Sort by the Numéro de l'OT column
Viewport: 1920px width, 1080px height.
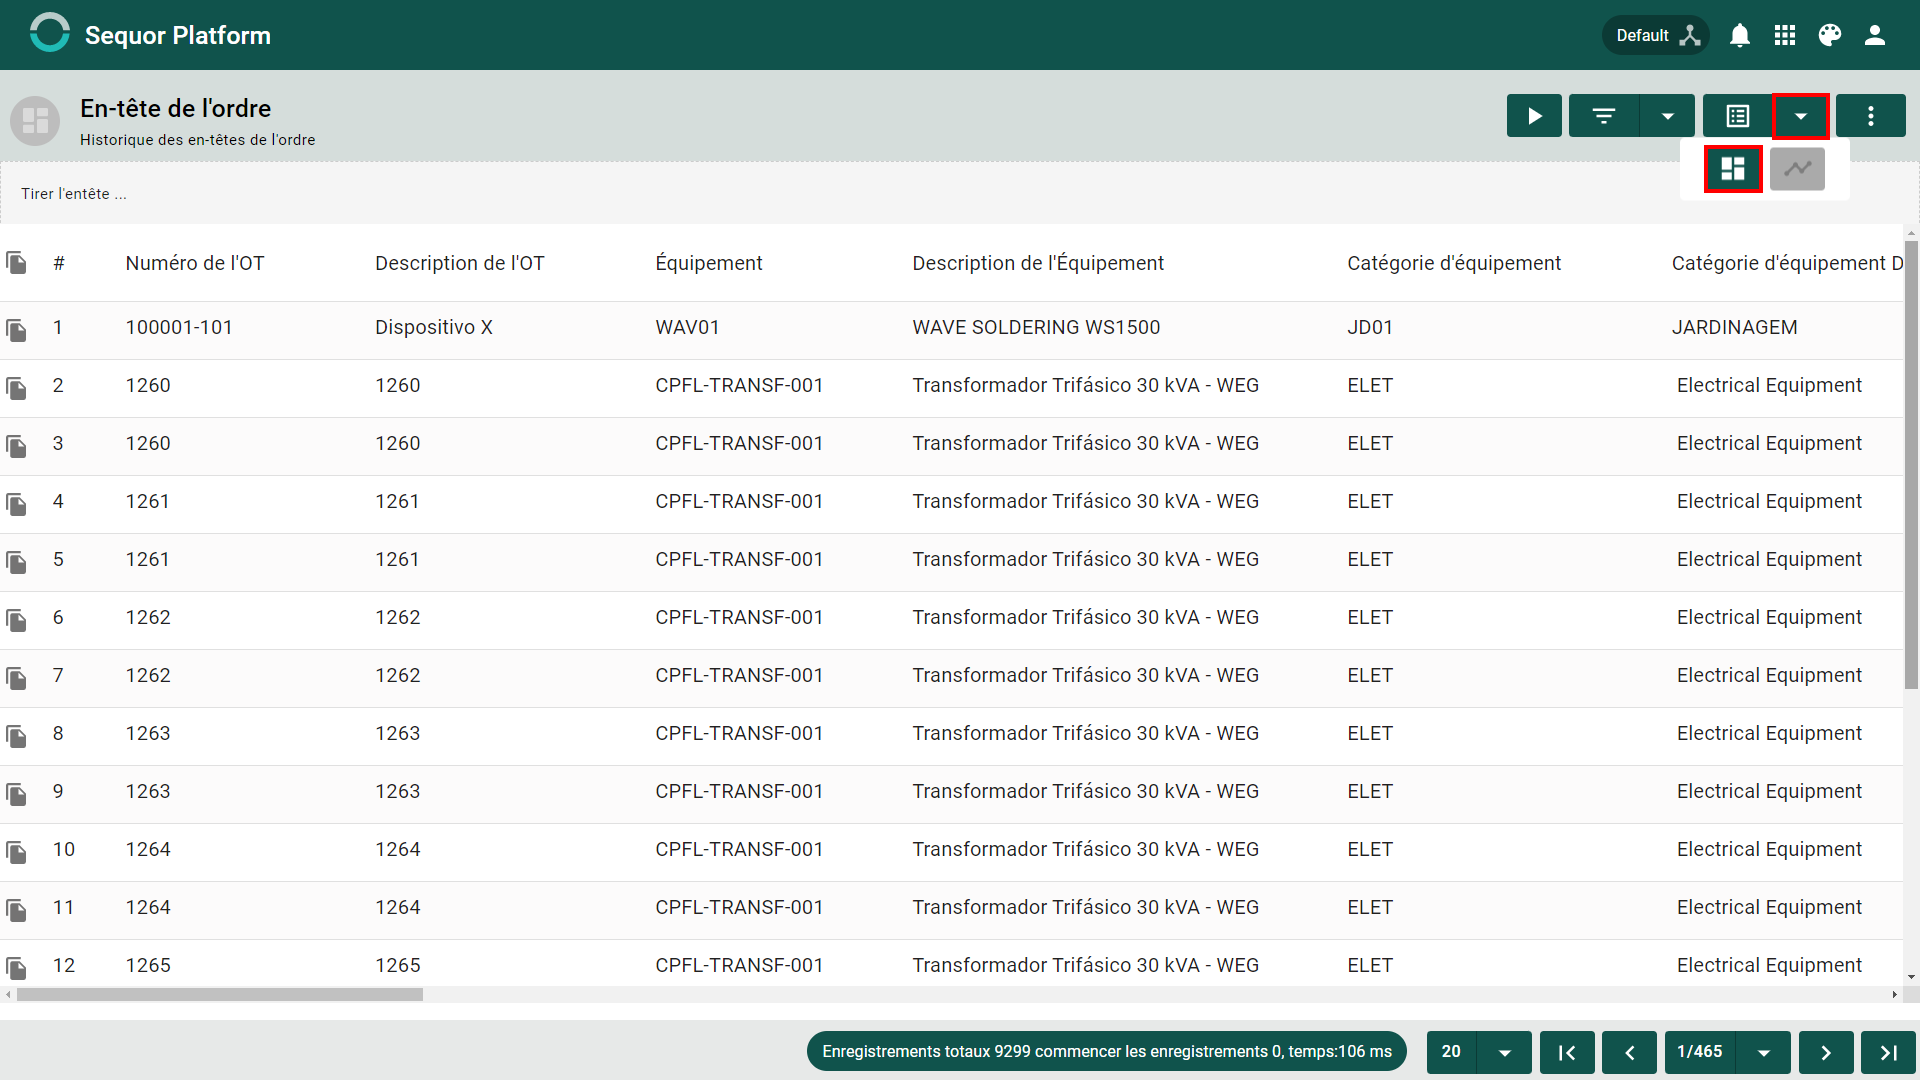(x=195, y=263)
